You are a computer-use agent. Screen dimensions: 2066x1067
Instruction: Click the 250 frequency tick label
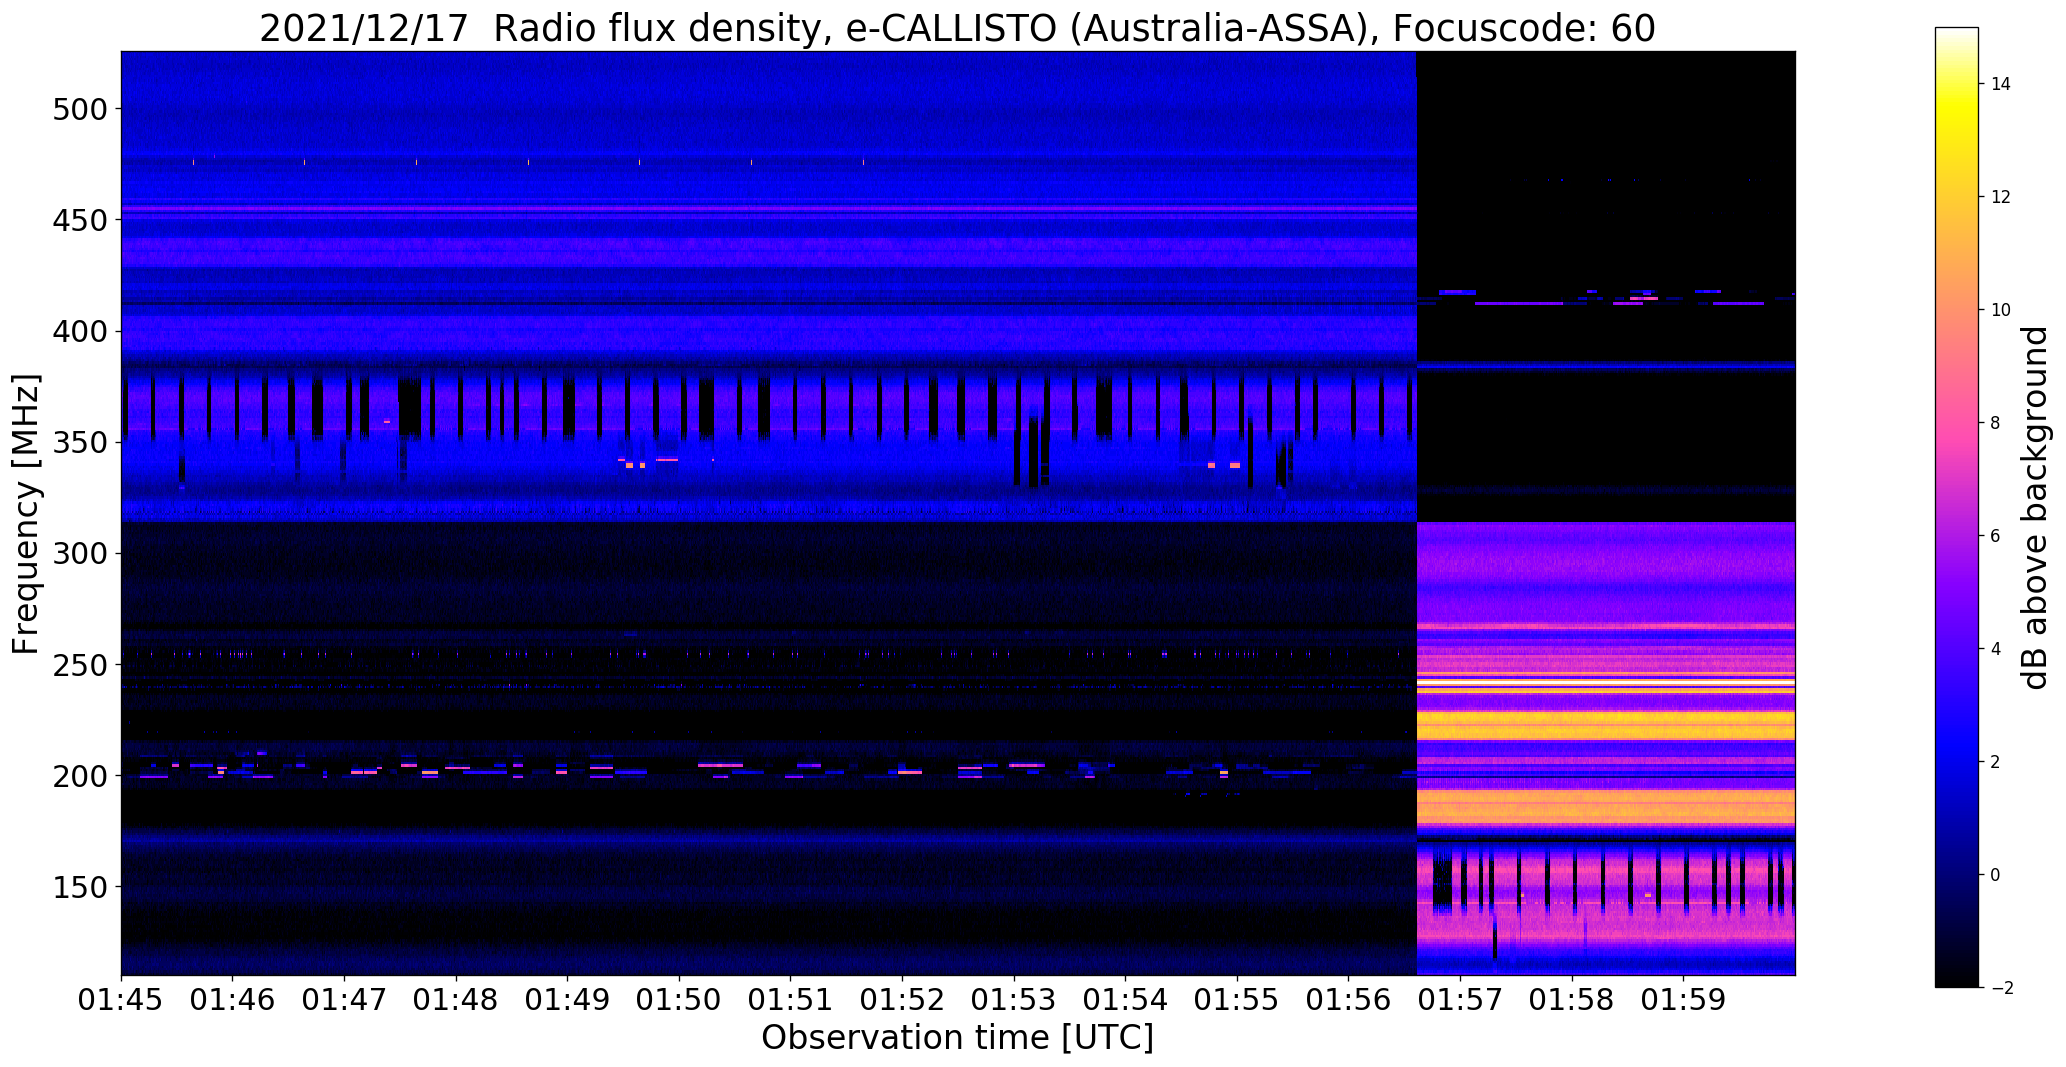click(79, 664)
